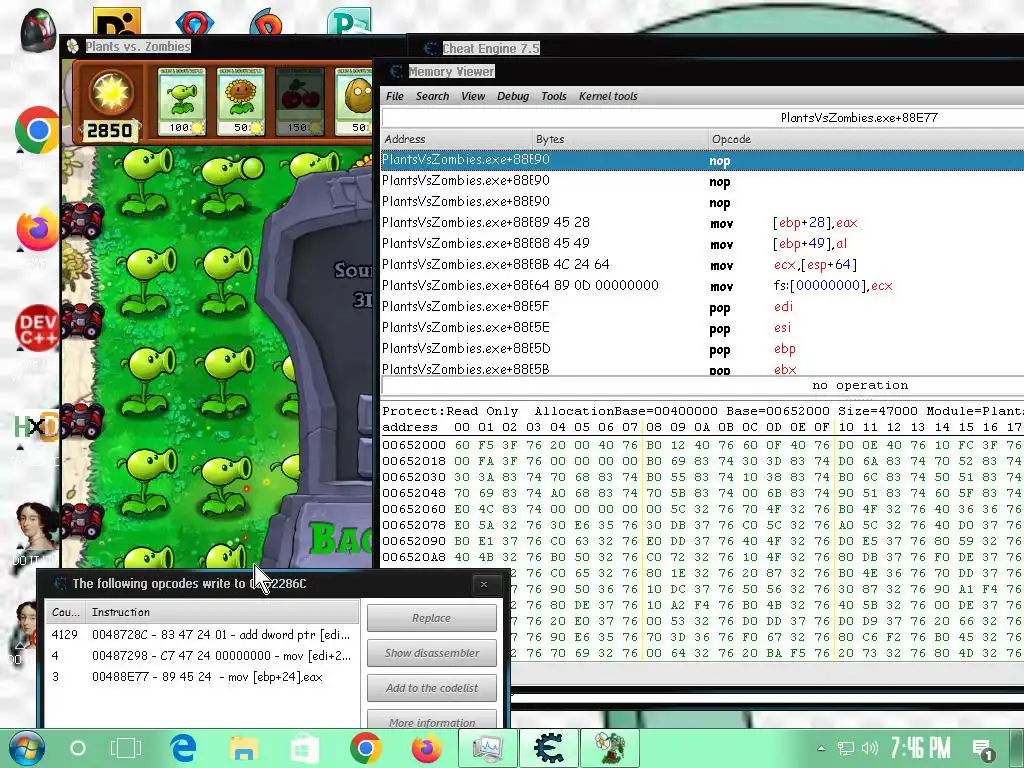The width and height of the screenshot is (1024, 768).
Task: Open Microsoft Edge from the taskbar
Action: pos(184,748)
